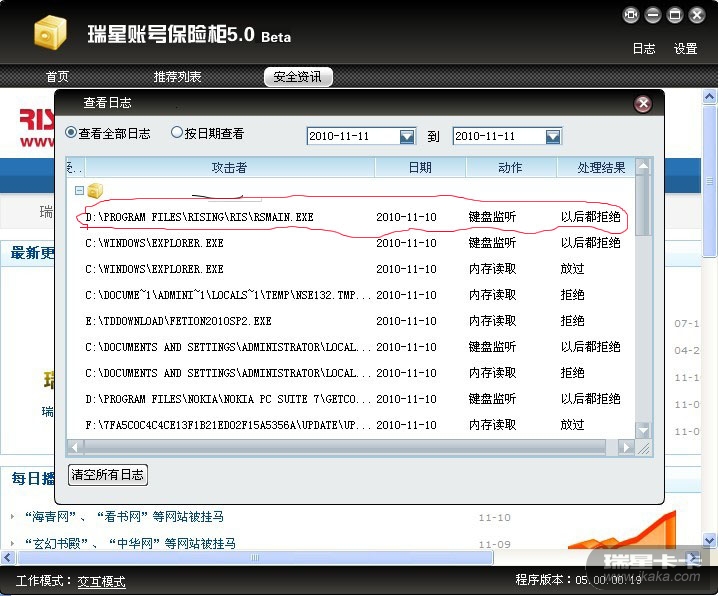This screenshot has height=596, width=718.
Task: Click the log list horizontal scrollbar thumb
Action: [x=345, y=447]
